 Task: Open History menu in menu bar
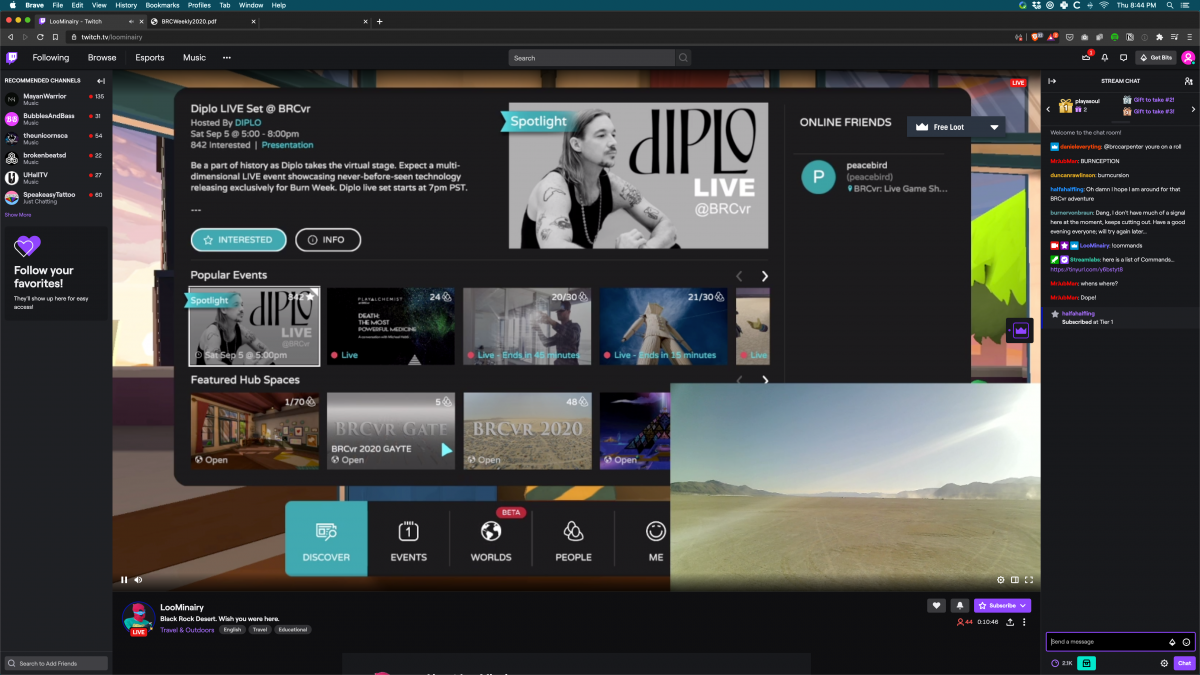(x=126, y=5)
